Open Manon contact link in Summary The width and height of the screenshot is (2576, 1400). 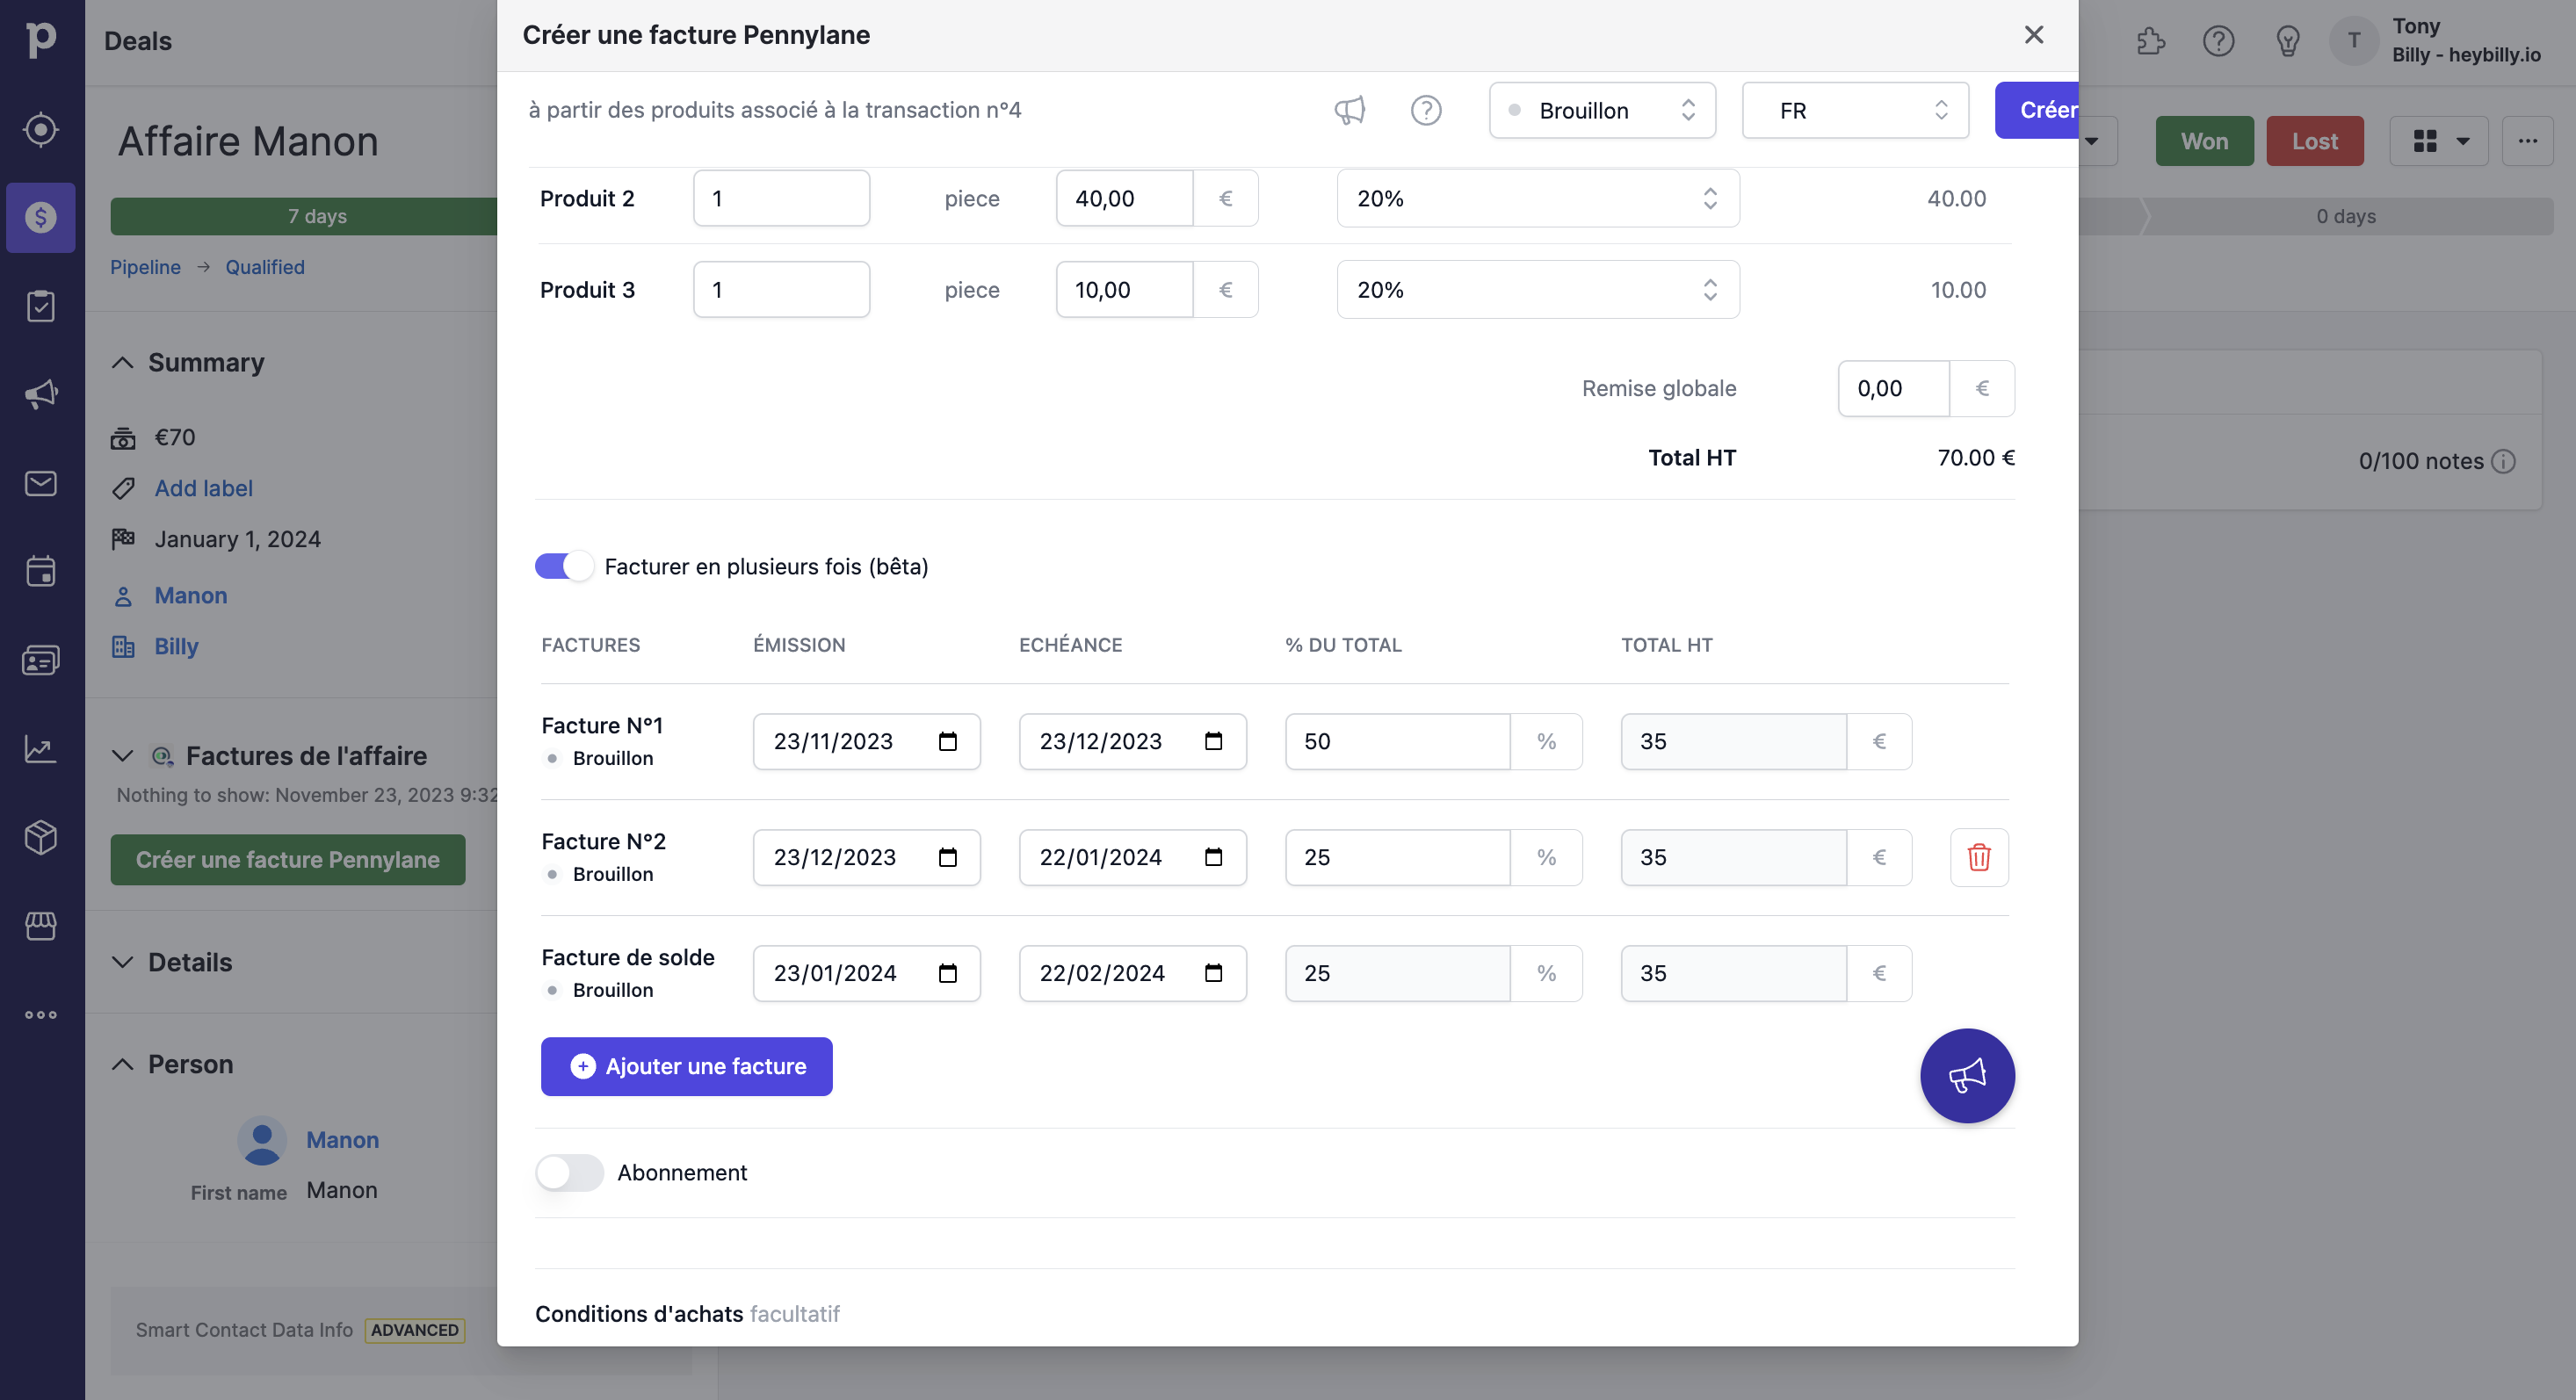(x=191, y=595)
